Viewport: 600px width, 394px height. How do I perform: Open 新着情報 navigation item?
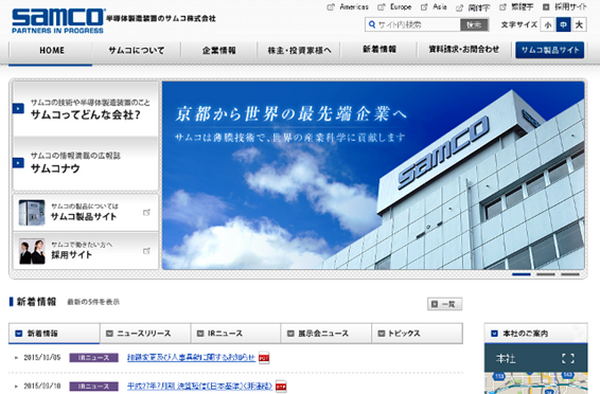[x=379, y=50]
